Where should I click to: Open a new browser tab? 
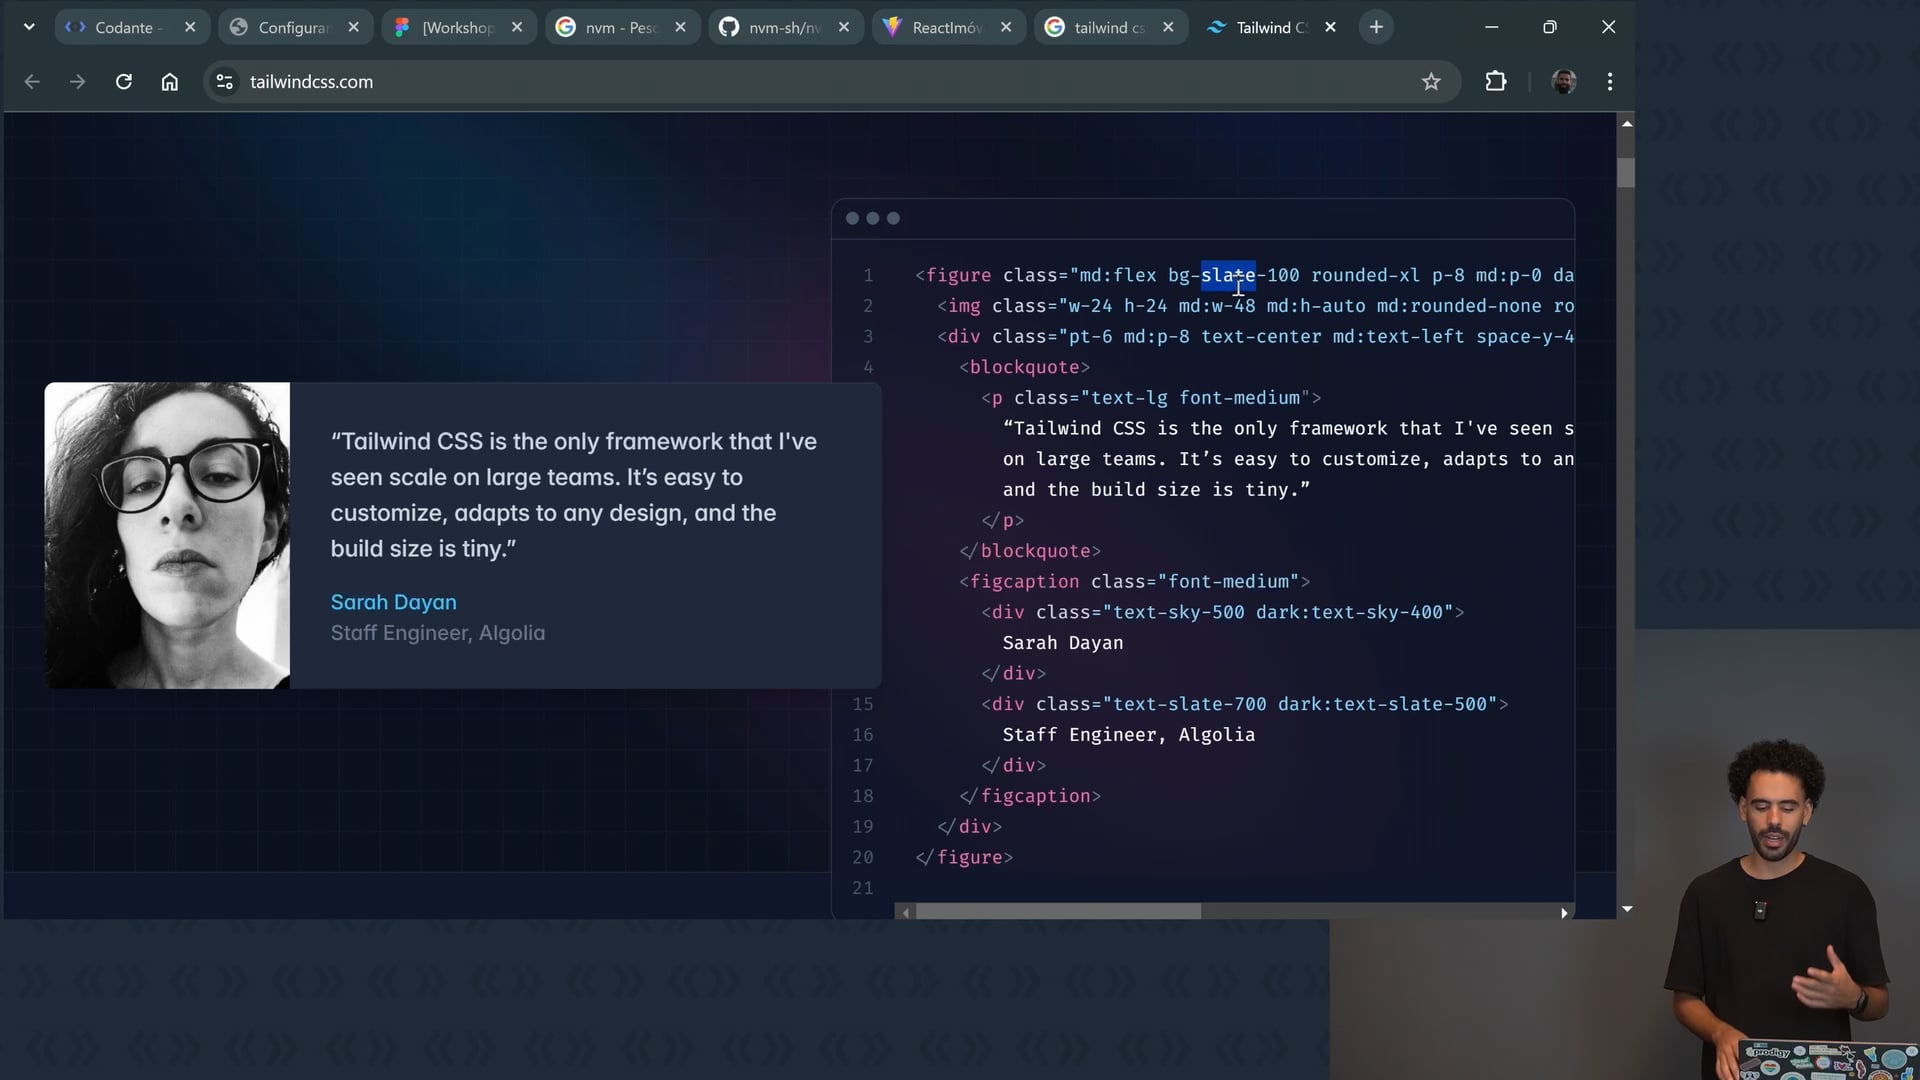click(1376, 27)
